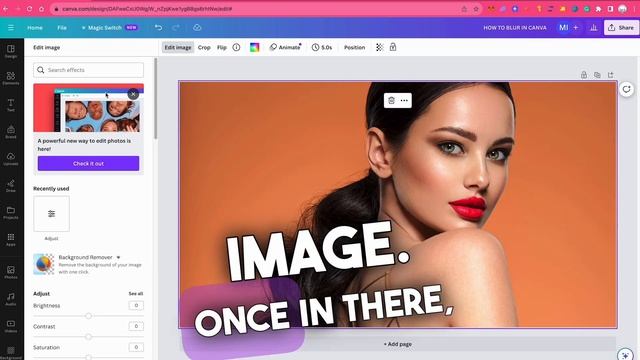Click the HOW TO BLUR IN CANVA title
640x360 pixels.
tap(515, 27)
